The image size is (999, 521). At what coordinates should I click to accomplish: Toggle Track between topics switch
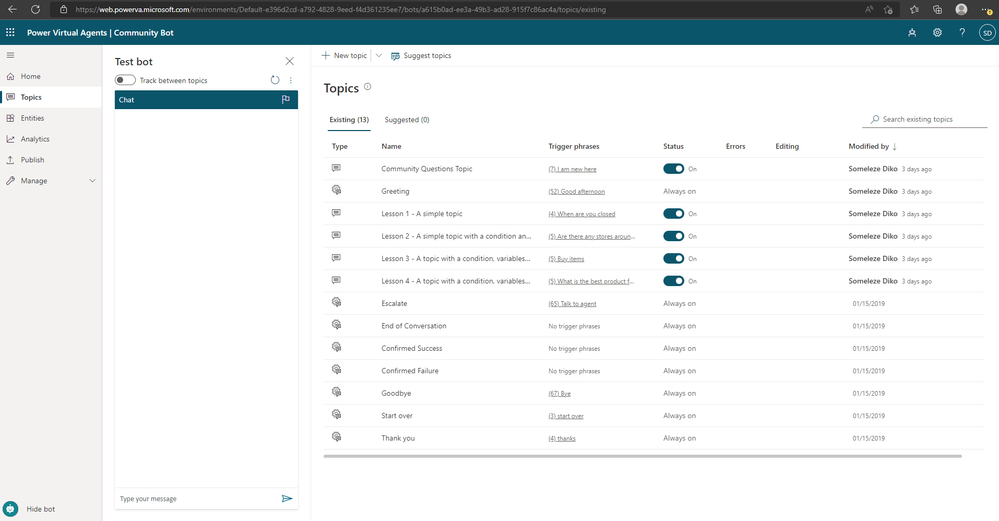pyautogui.click(x=125, y=80)
